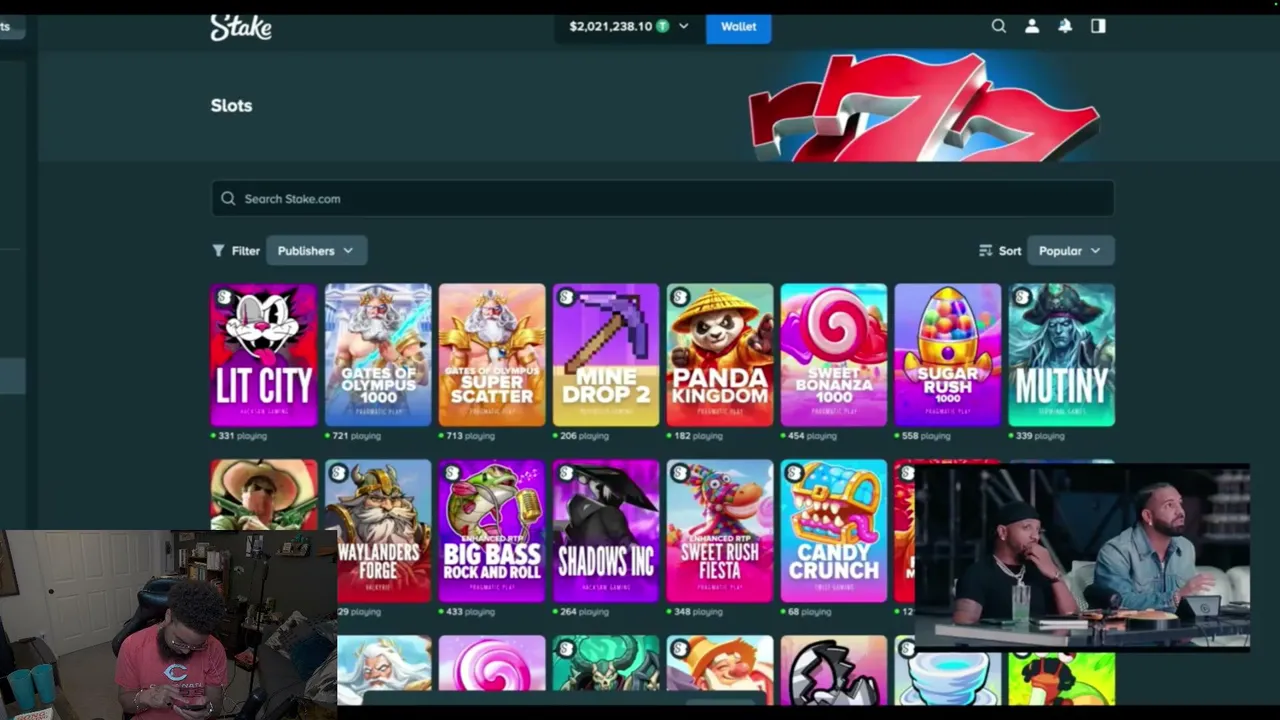Click the Stake logo
Image resolution: width=1280 pixels, height=720 pixels.
(x=241, y=27)
